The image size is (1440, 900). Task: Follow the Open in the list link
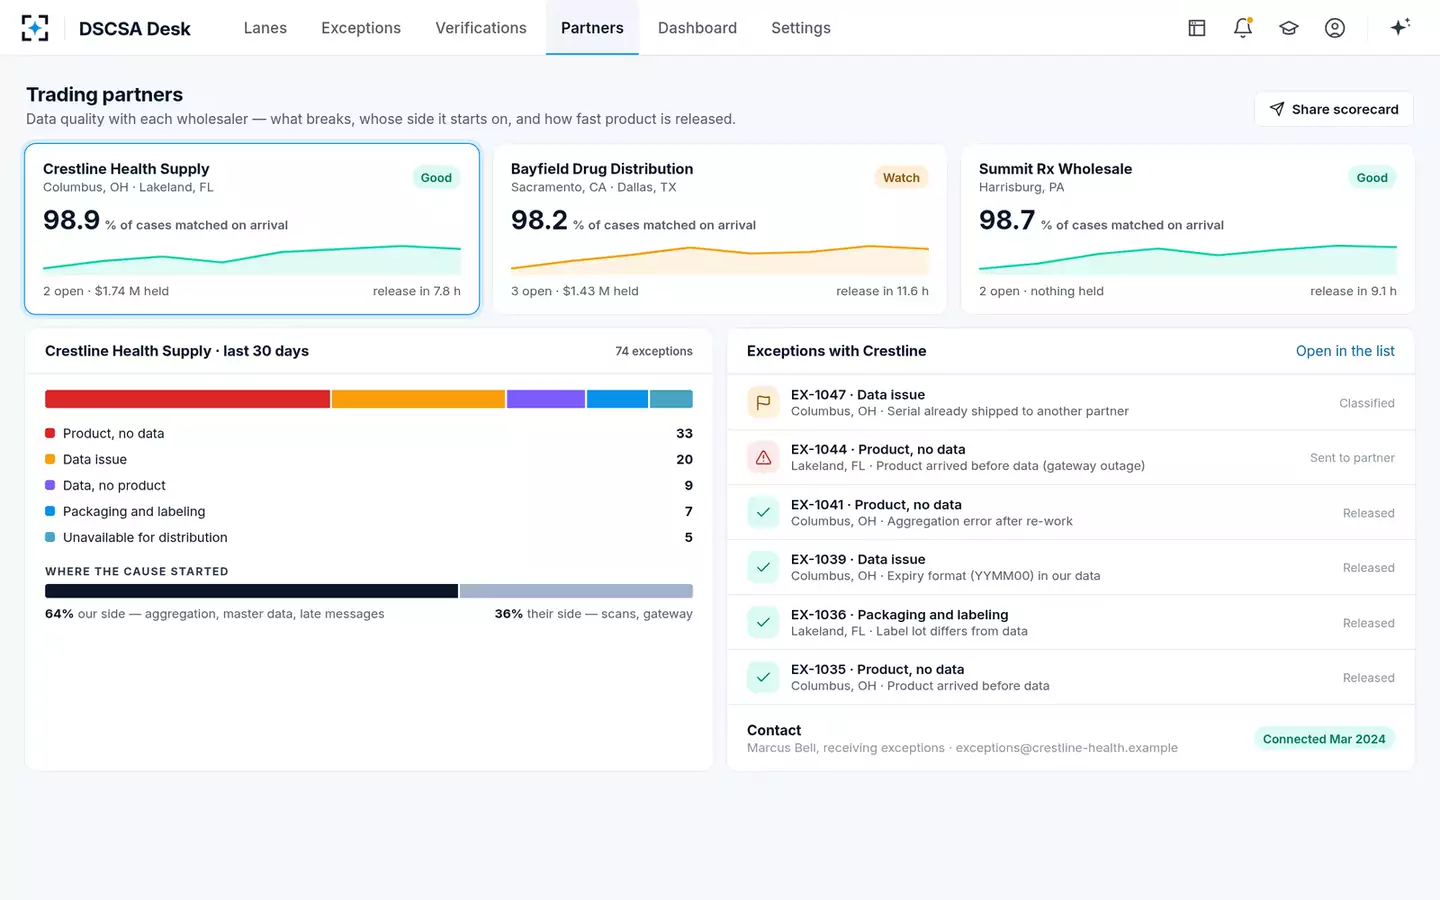[1345, 351]
